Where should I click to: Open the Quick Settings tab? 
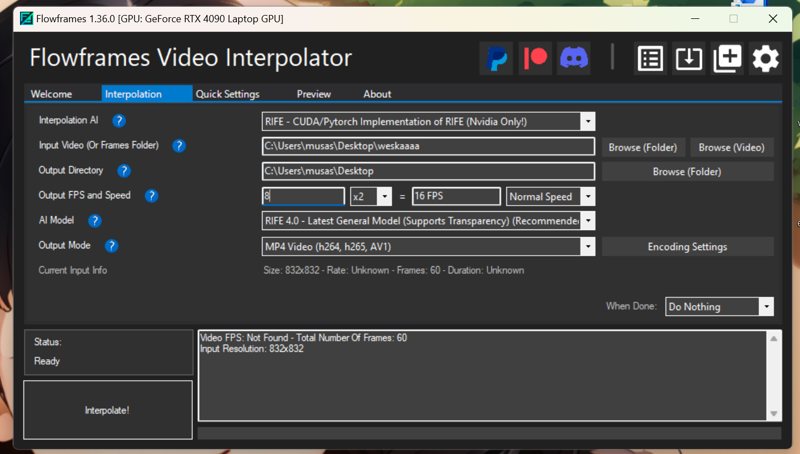(228, 94)
